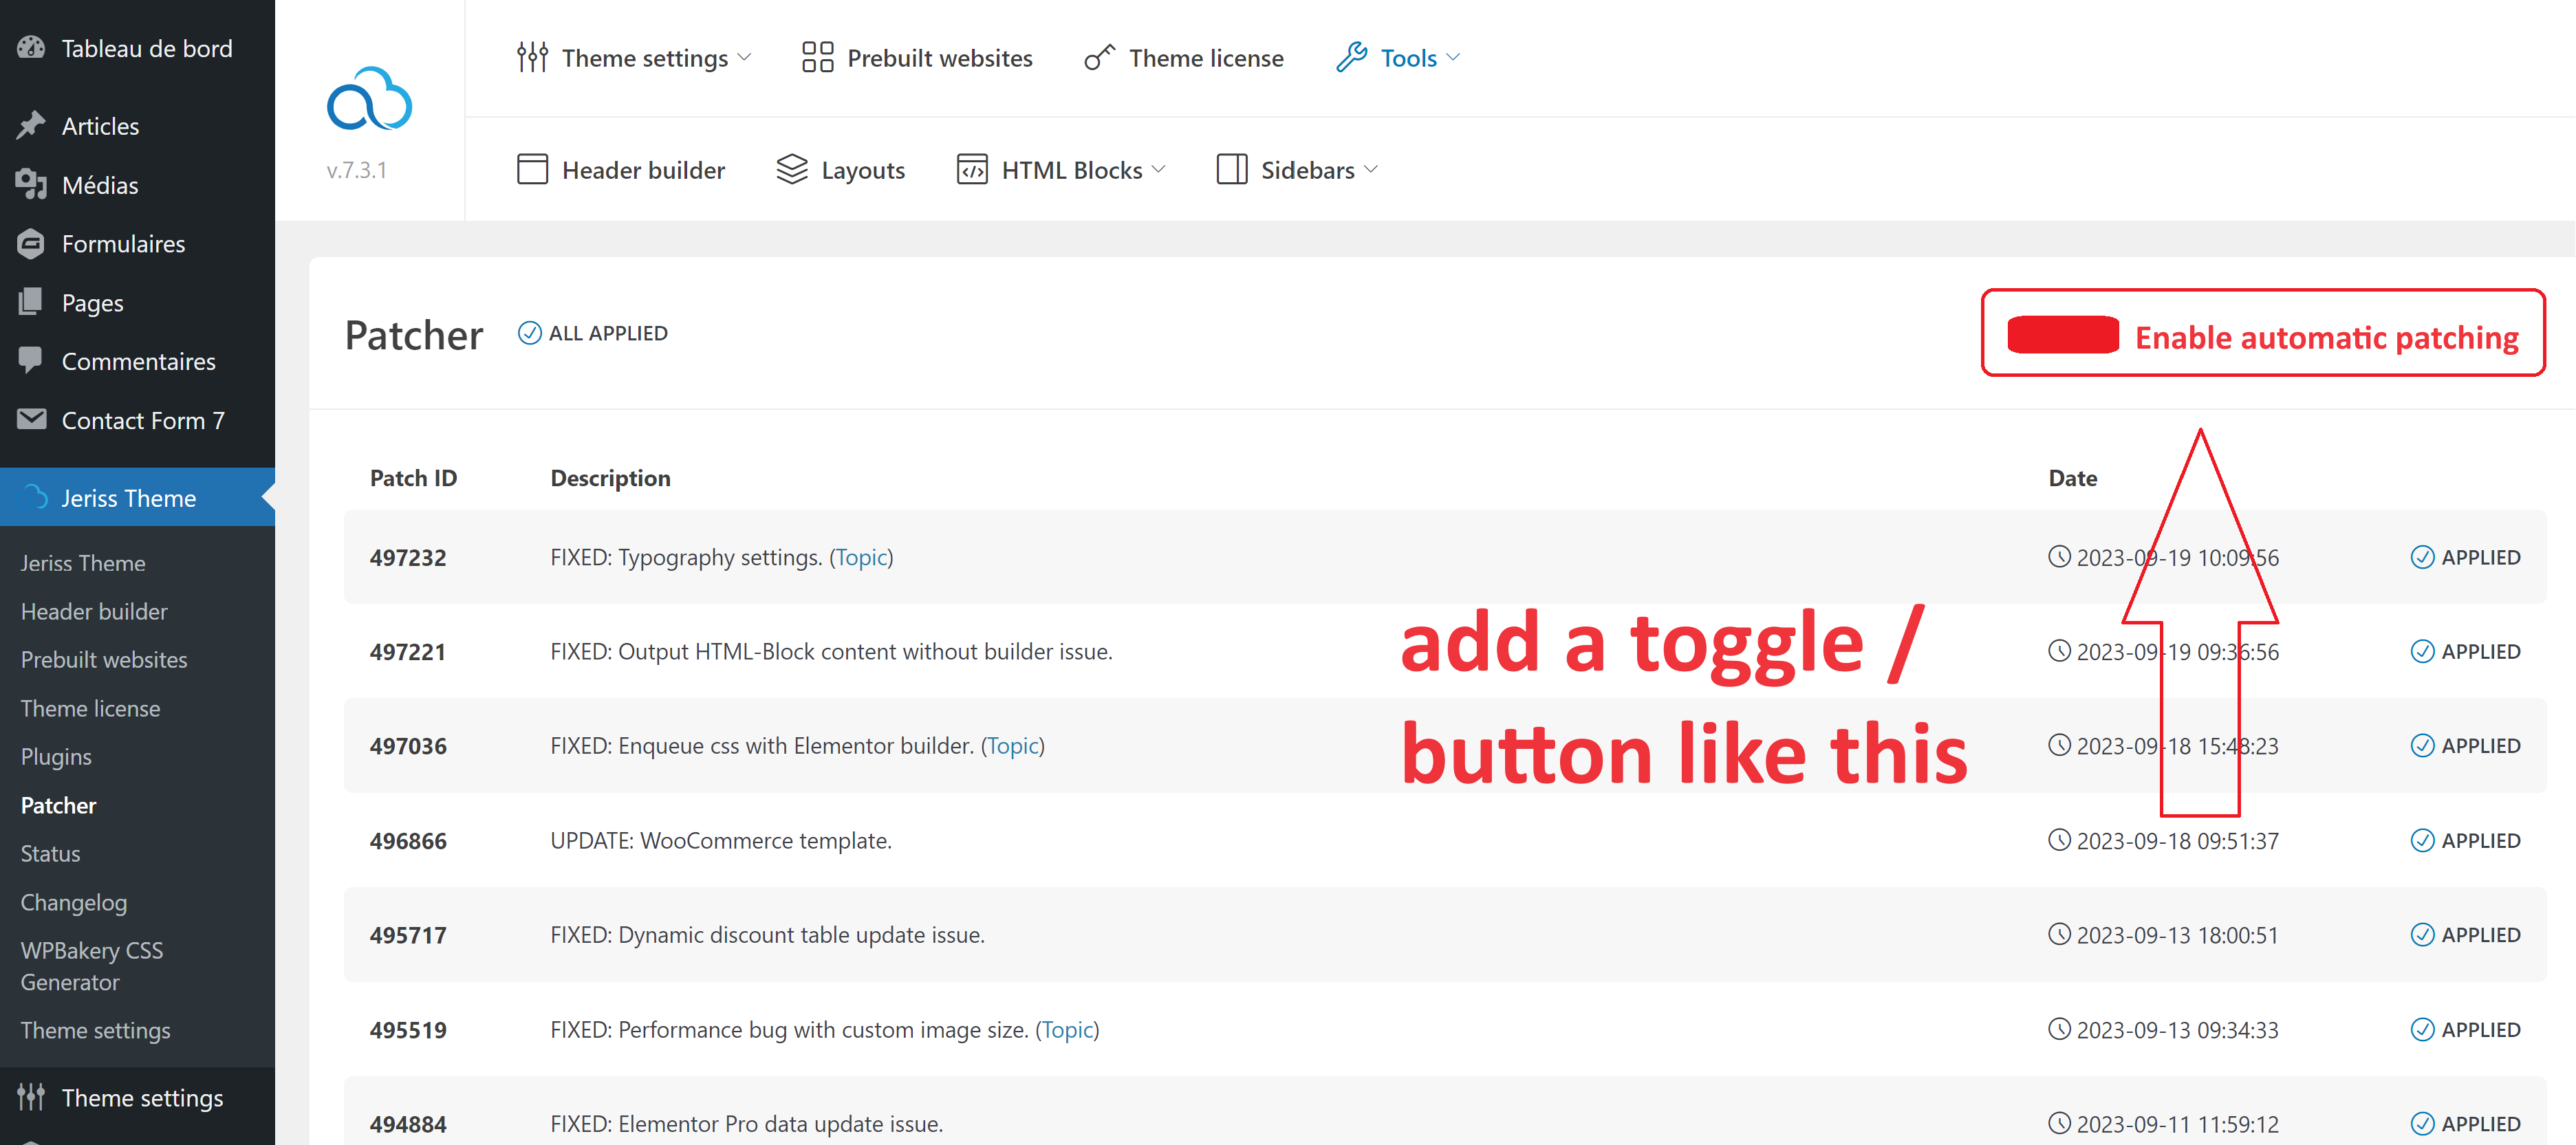The width and height of the screenshot is (2576, 1145).
Task: Open Theme license in the sidebar submenu
Action: (x=90, y=708)
